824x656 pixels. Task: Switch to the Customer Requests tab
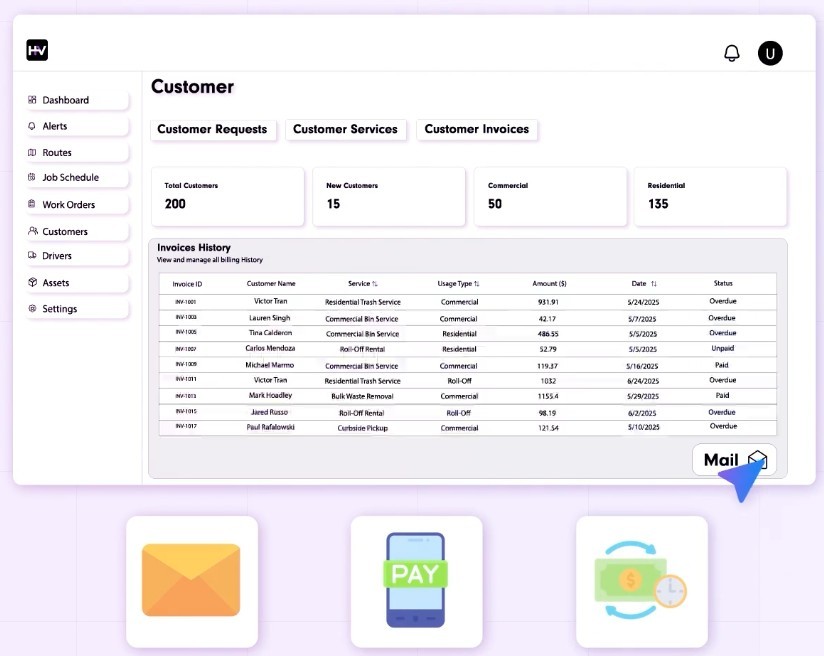(212, 129)
